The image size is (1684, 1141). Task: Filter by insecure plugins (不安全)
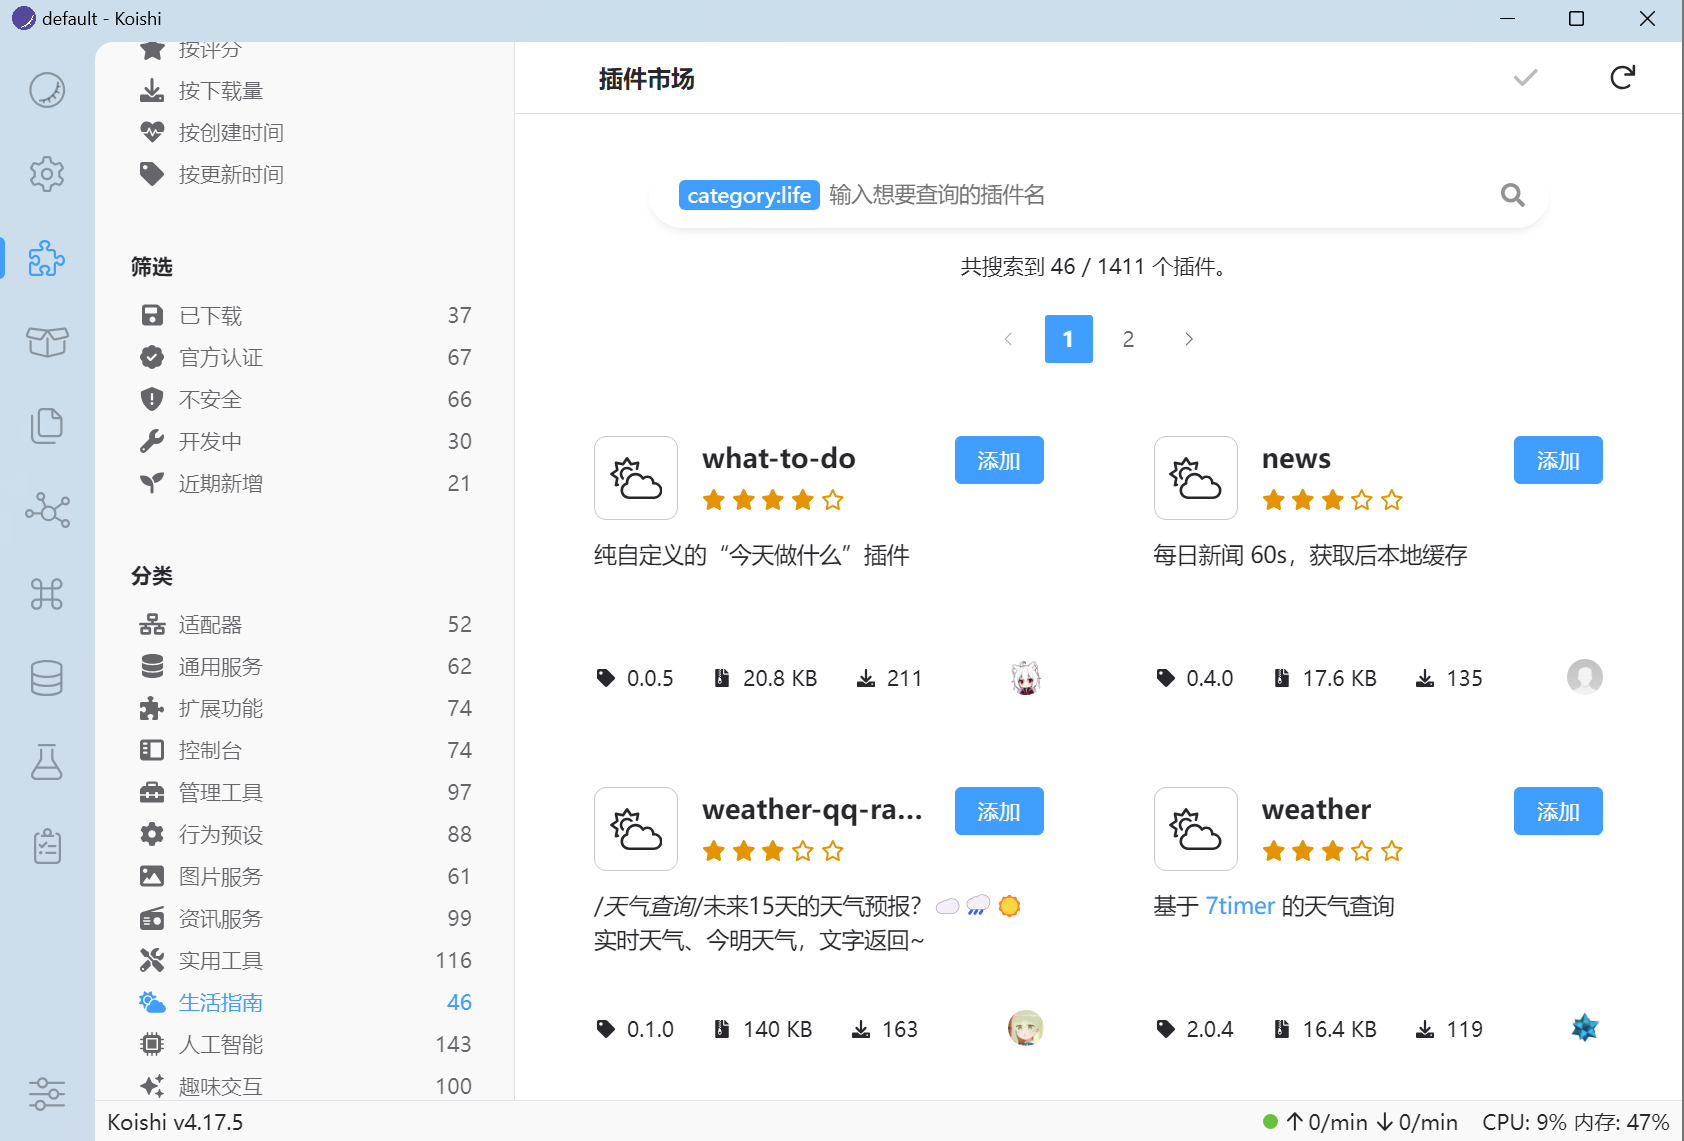pyautogui.click(x=305, y=400)
